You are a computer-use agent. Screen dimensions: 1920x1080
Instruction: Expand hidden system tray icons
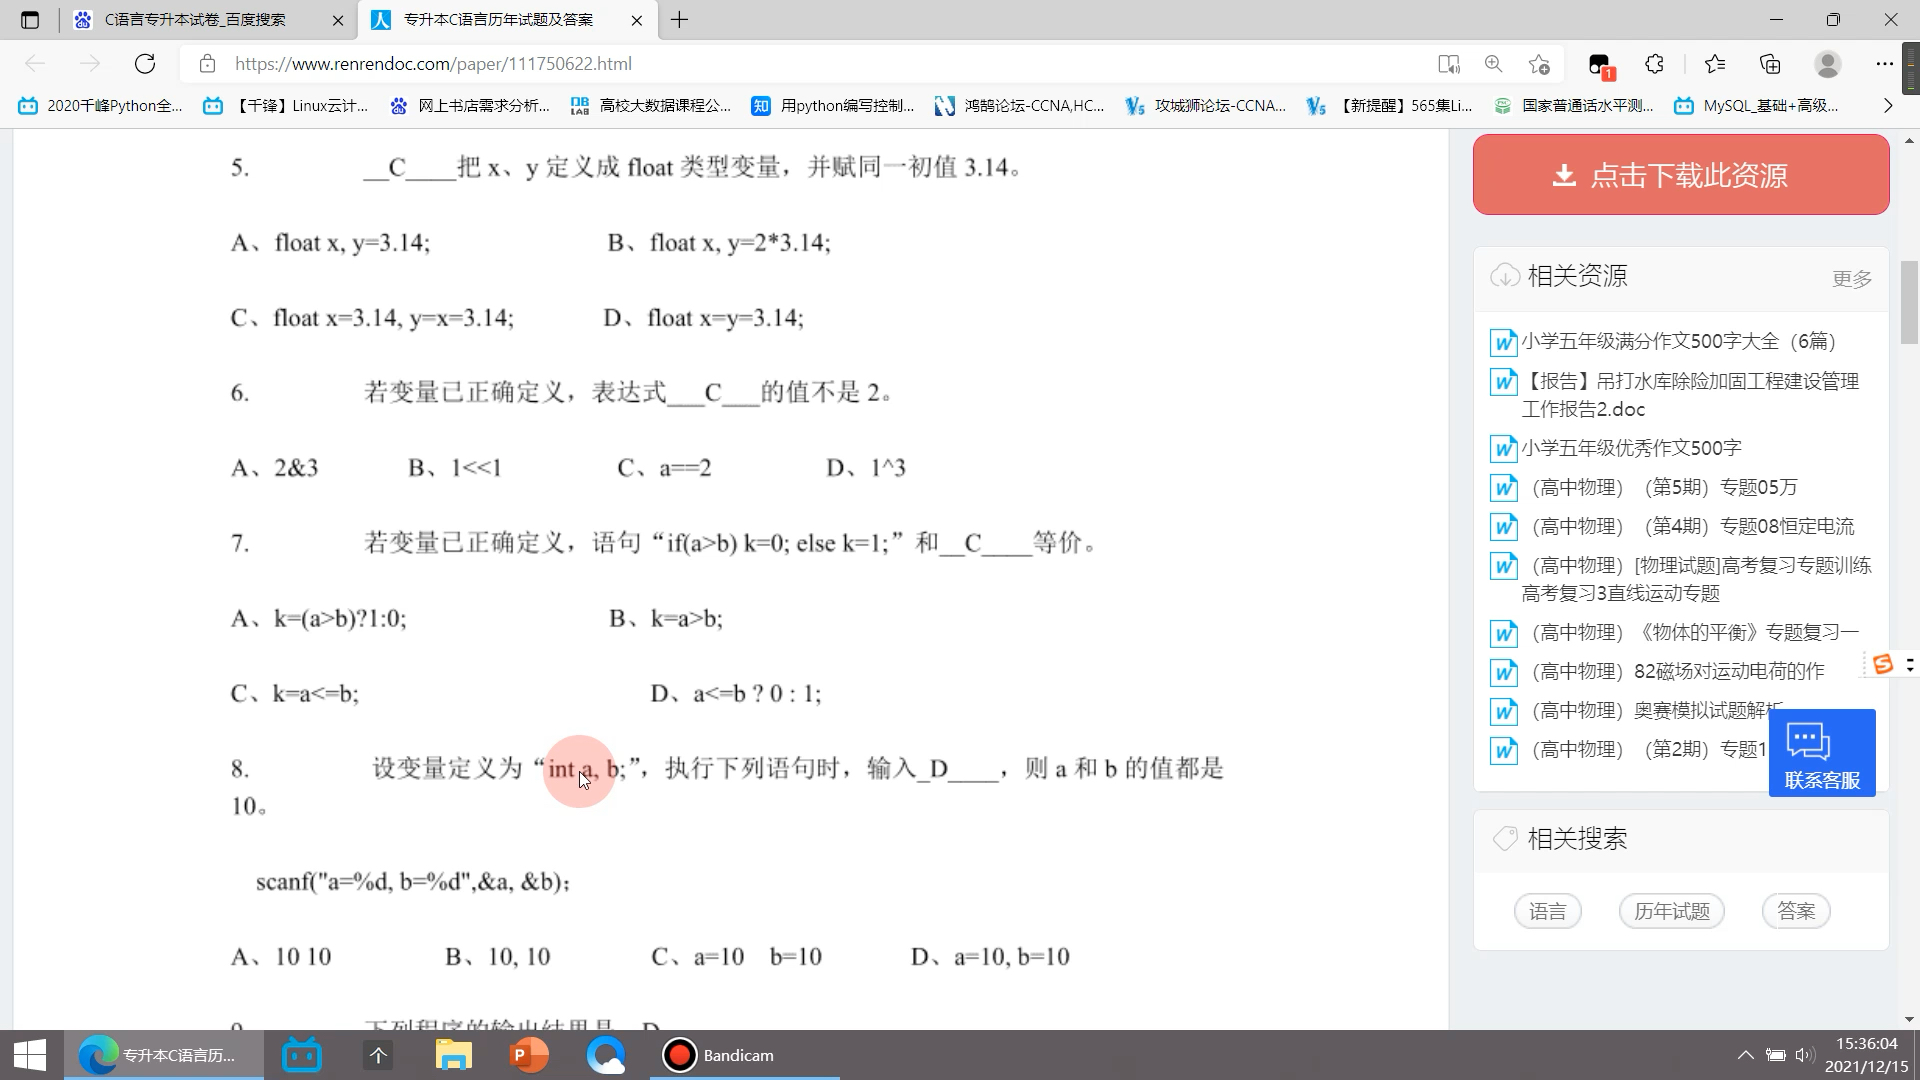tap(1744, 1055)
